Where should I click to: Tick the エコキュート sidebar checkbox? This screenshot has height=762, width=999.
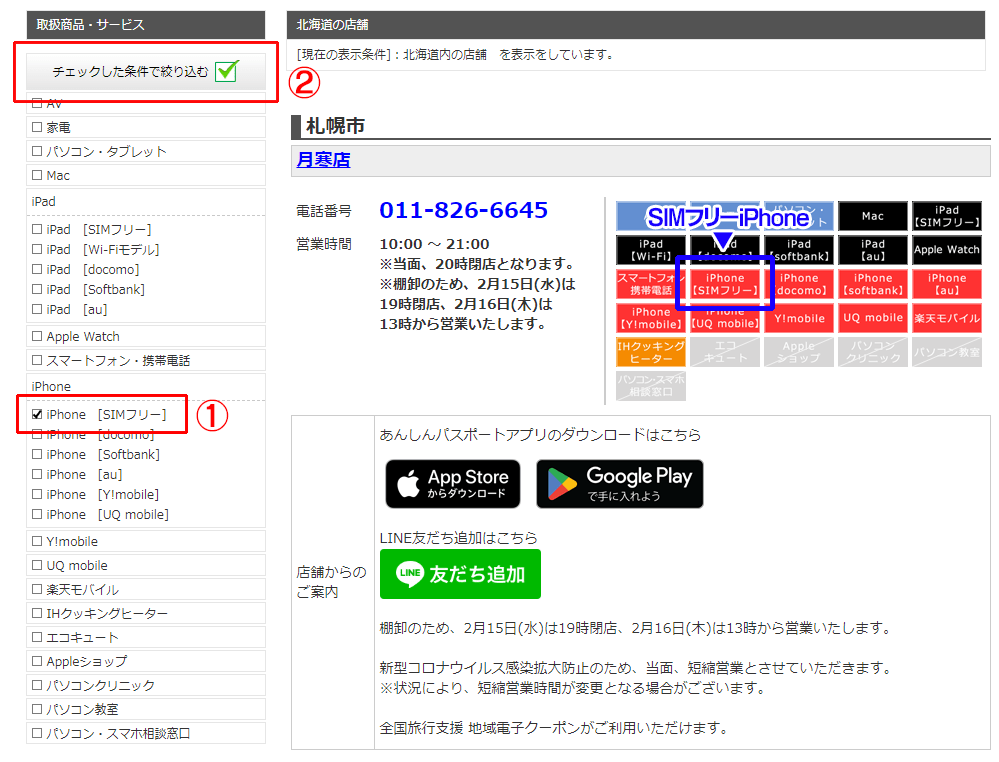37,637
